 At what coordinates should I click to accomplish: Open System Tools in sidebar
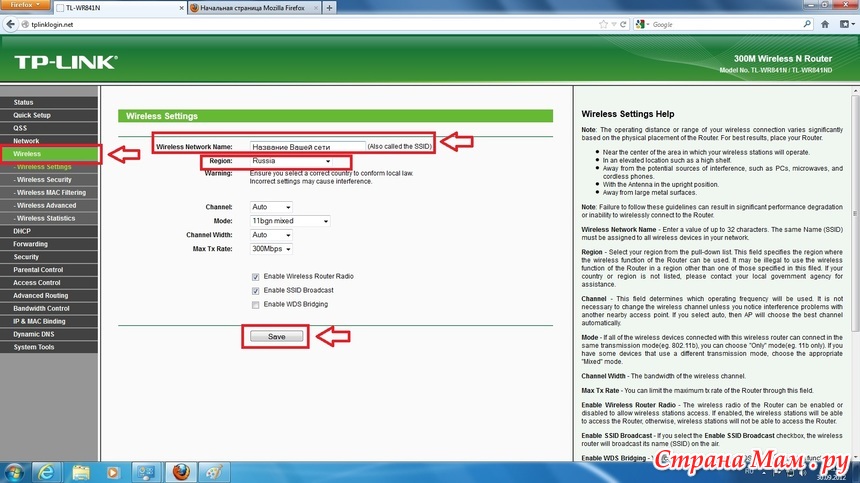tap(49, 347)
